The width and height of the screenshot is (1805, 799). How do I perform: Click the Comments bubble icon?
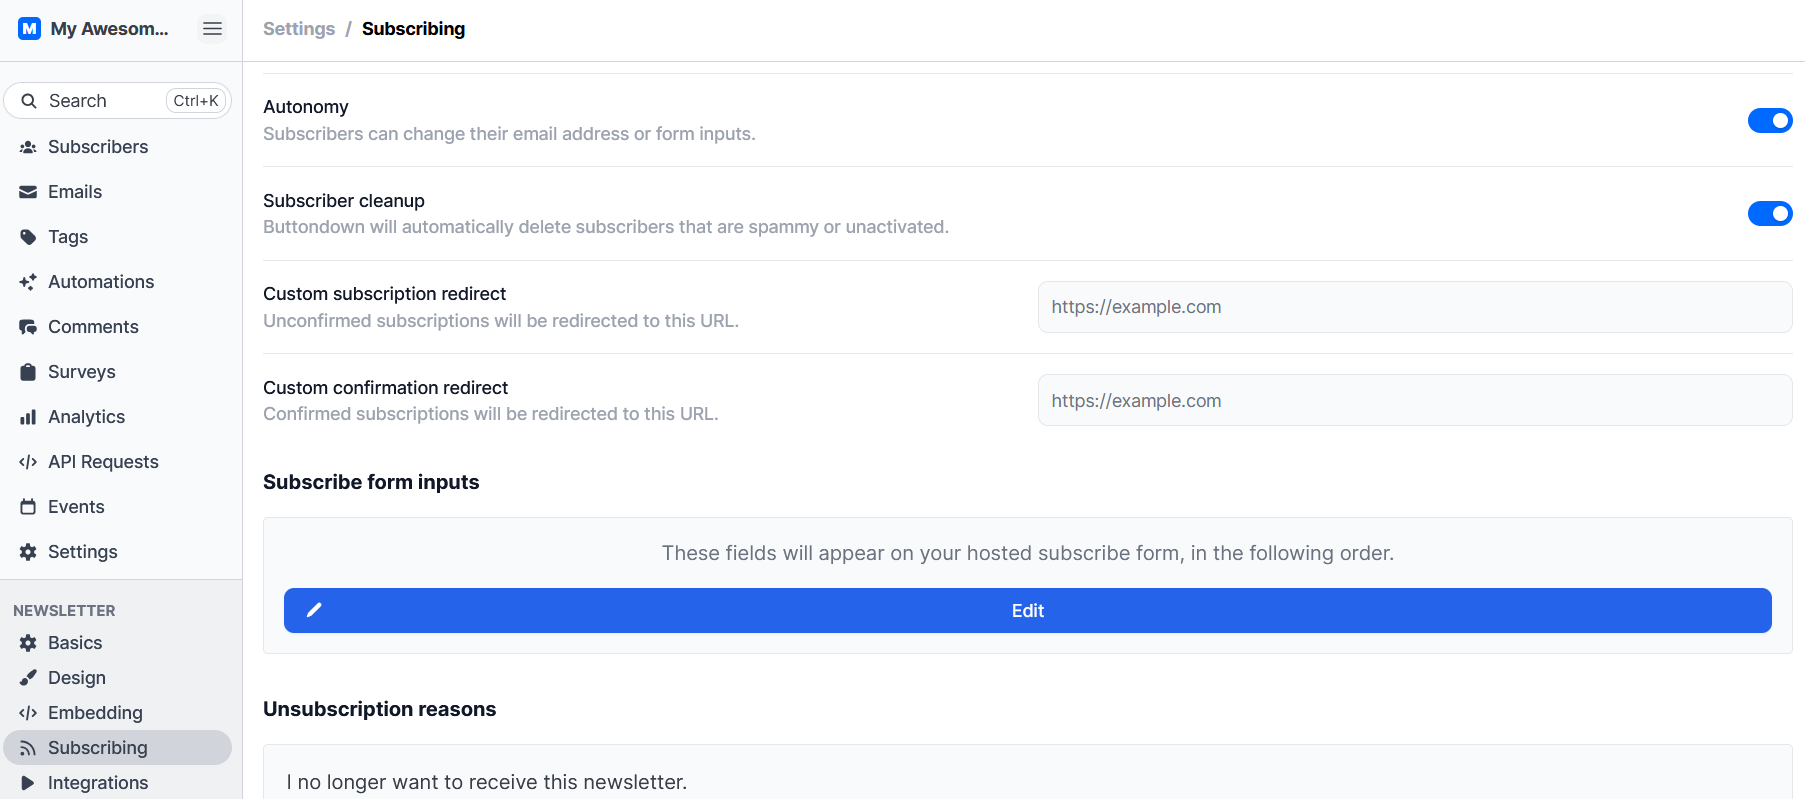coord(28,327)
